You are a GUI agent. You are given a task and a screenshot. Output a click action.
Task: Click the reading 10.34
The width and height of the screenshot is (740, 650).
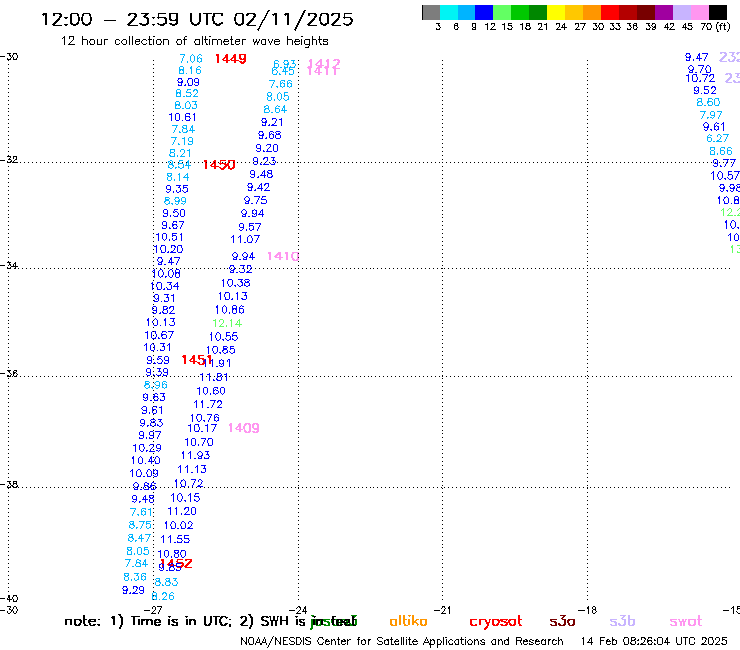[x=165, y=286]
